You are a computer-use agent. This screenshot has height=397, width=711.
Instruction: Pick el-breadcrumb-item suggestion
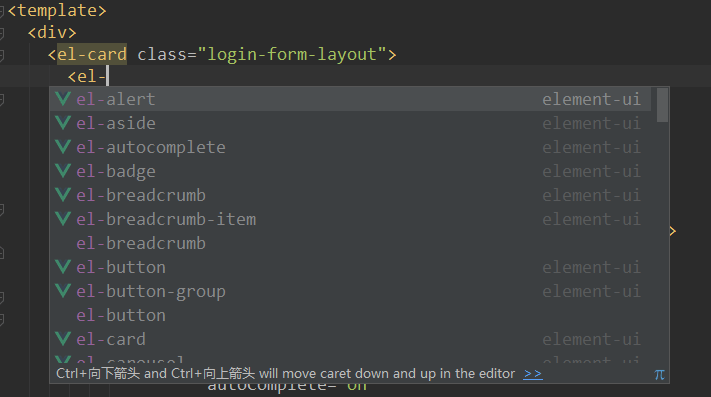pos(351,219)
